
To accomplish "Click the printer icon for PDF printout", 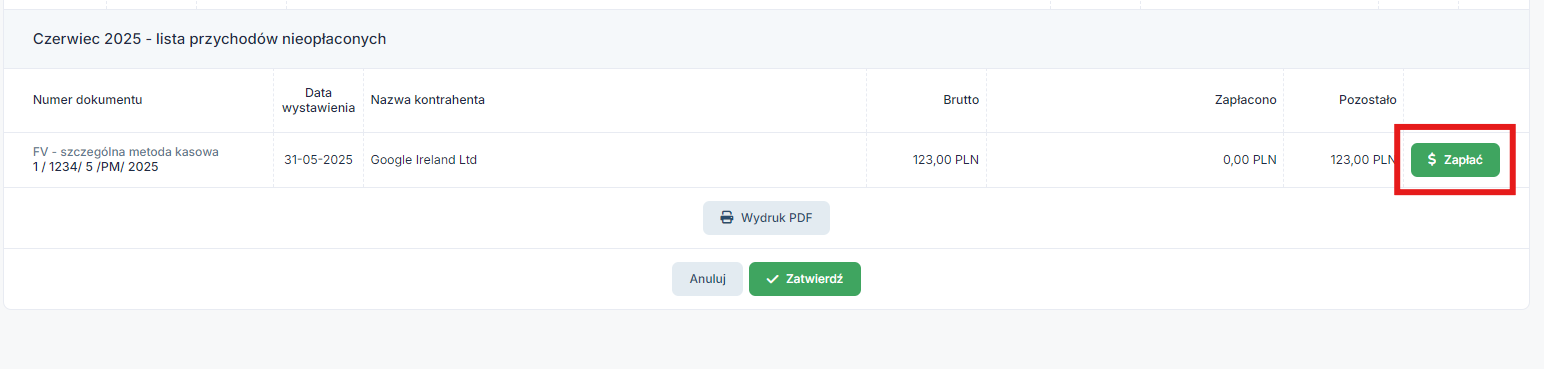I will coord(727,218).
